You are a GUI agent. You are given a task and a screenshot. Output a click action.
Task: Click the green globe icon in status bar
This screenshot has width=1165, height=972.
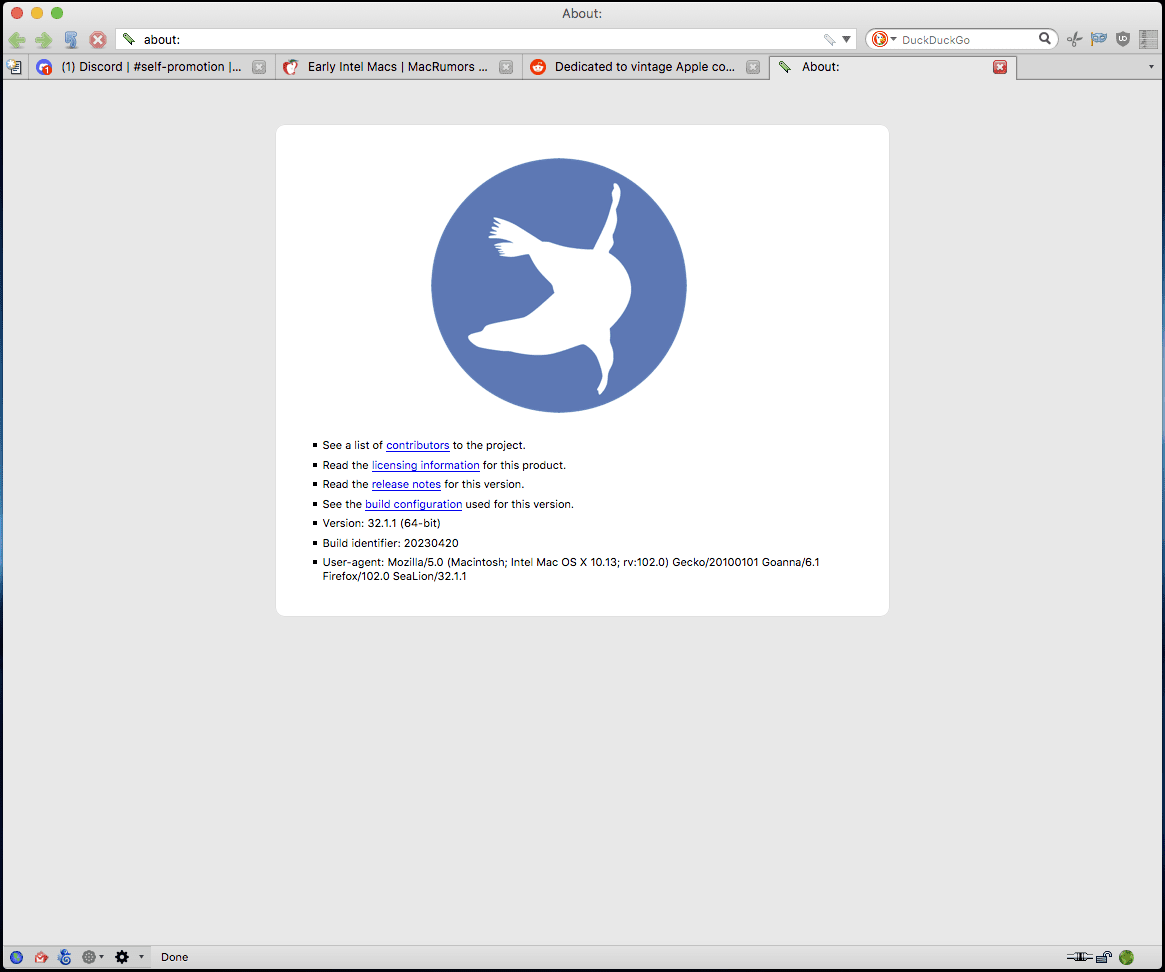[x=1126, y=957]
